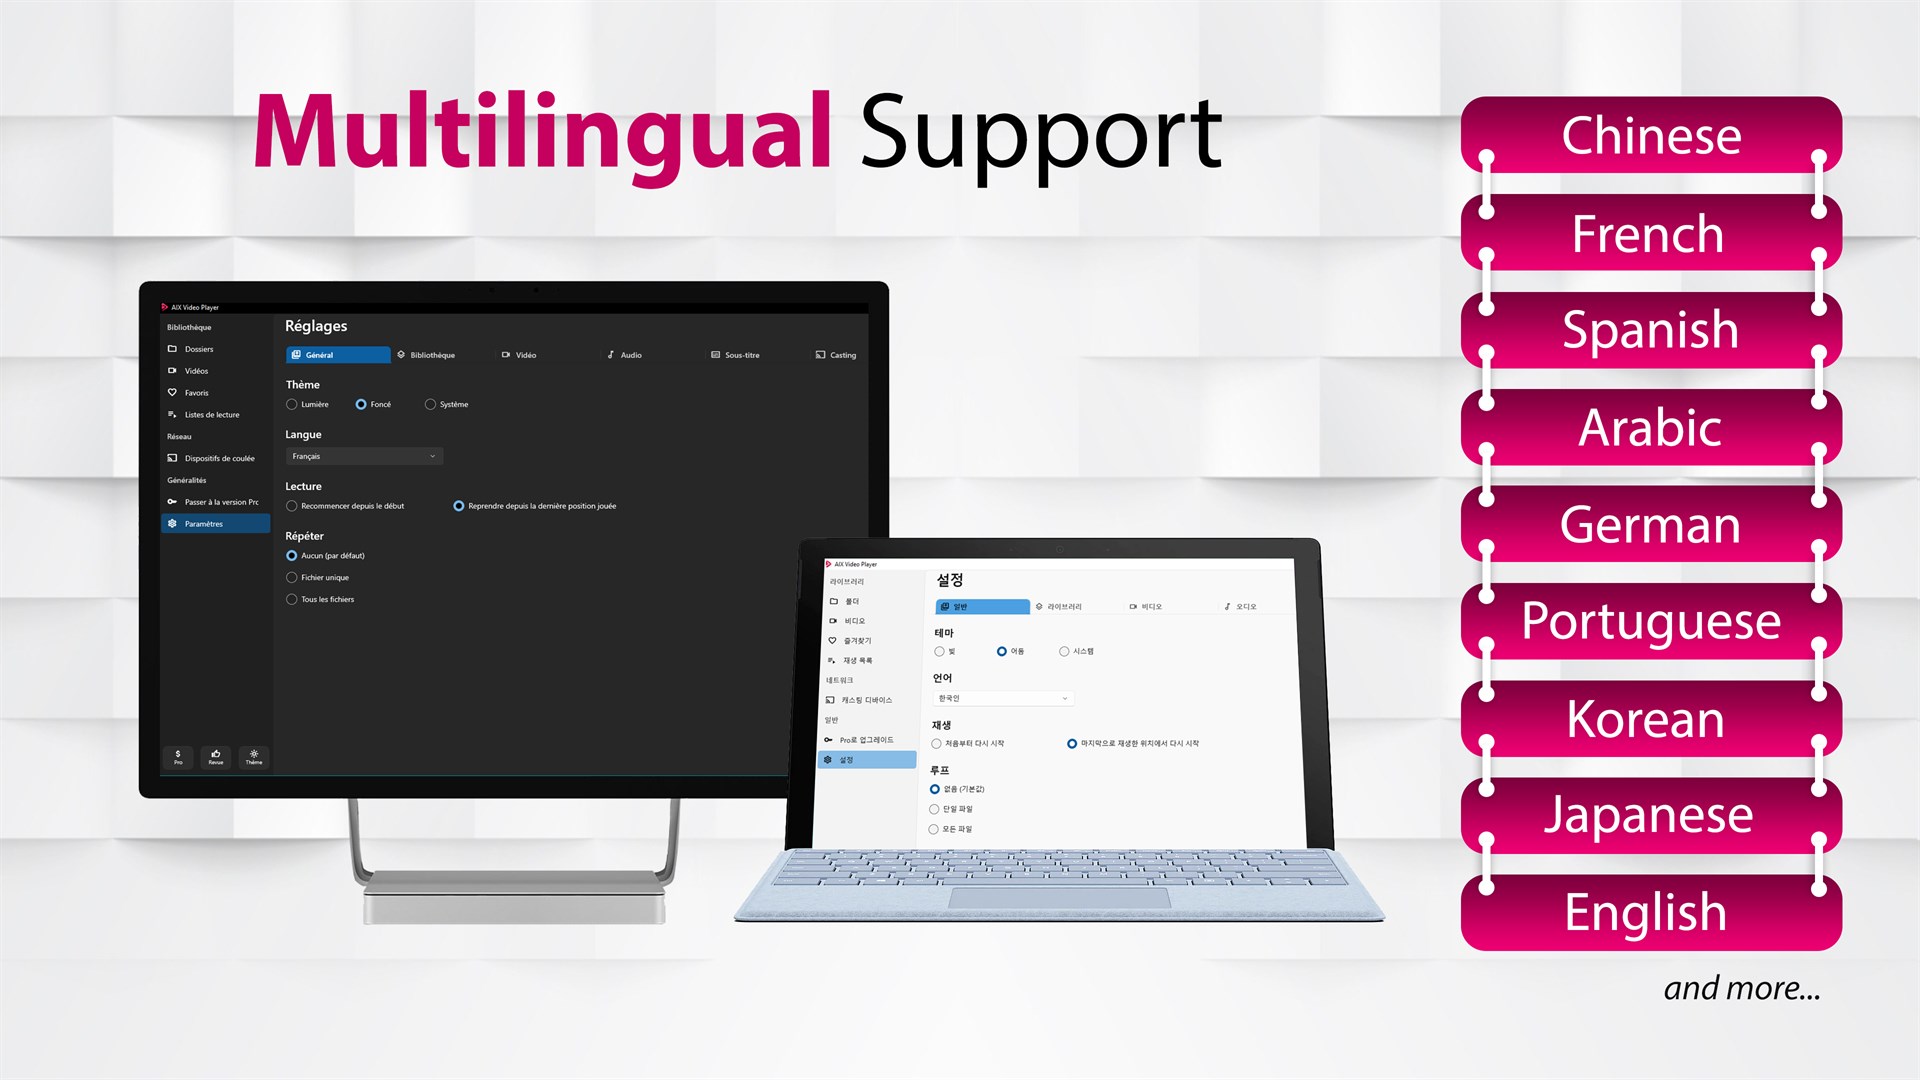1920x1080 pixels.
Task: Expand the Langue dropdown selector
Action: 363,455
